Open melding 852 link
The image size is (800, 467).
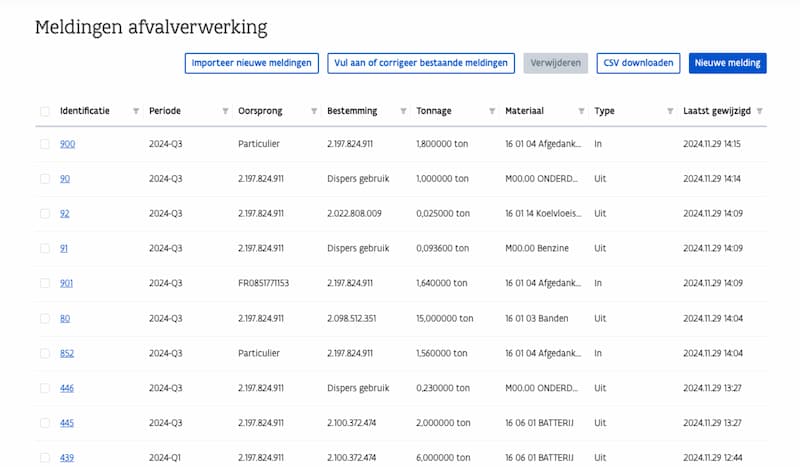coord(67,353)
